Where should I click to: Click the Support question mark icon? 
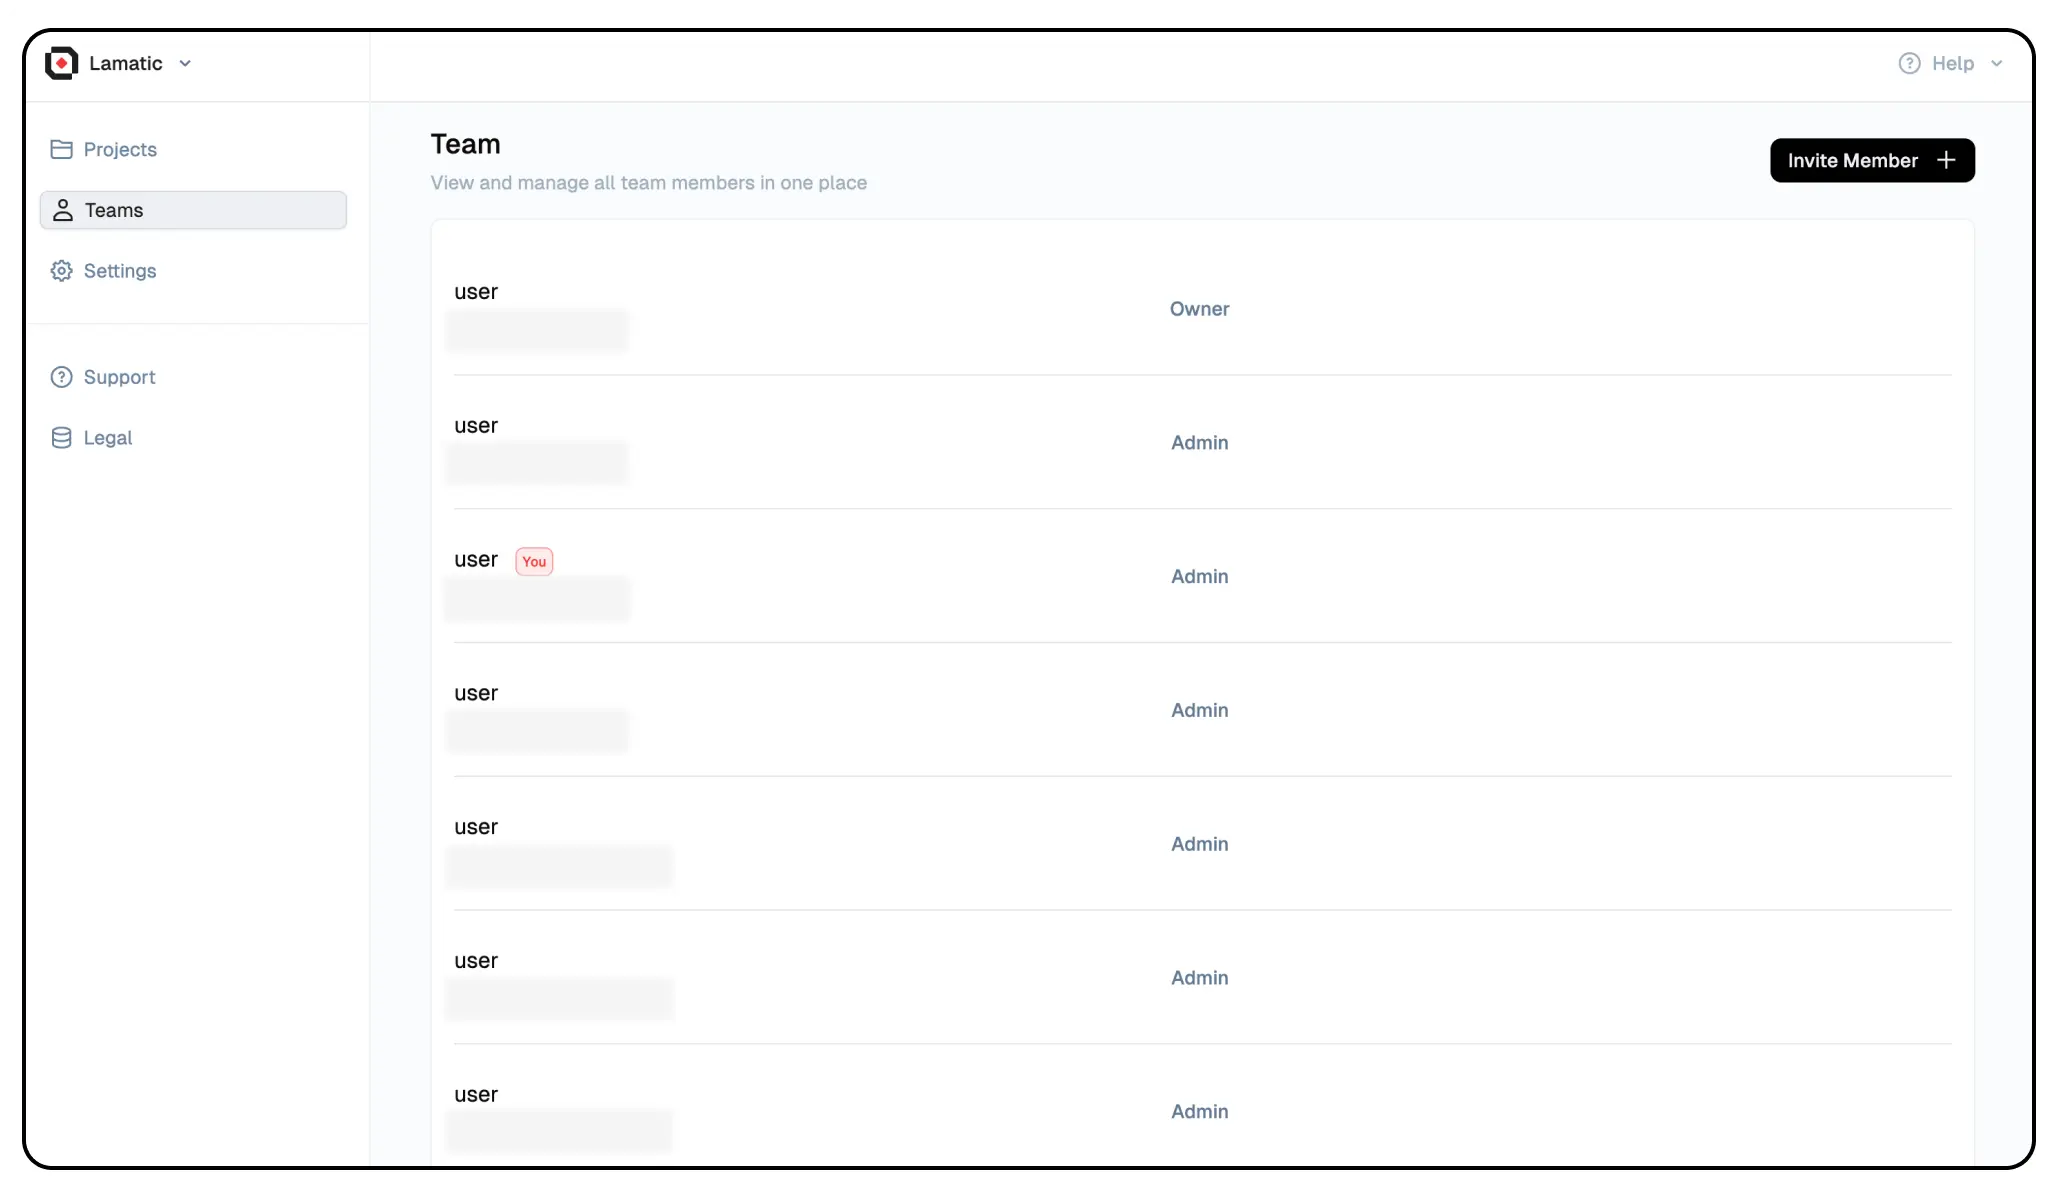coord(61,377)
